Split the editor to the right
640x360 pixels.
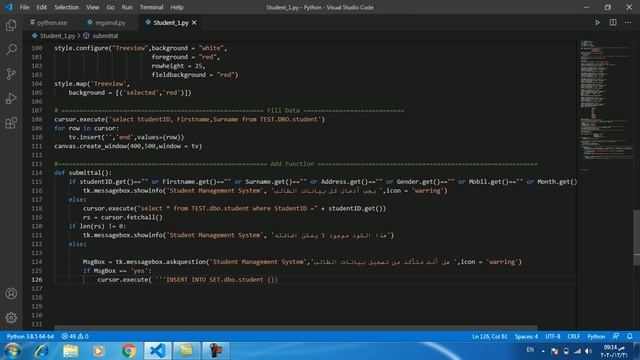[613, 23]
